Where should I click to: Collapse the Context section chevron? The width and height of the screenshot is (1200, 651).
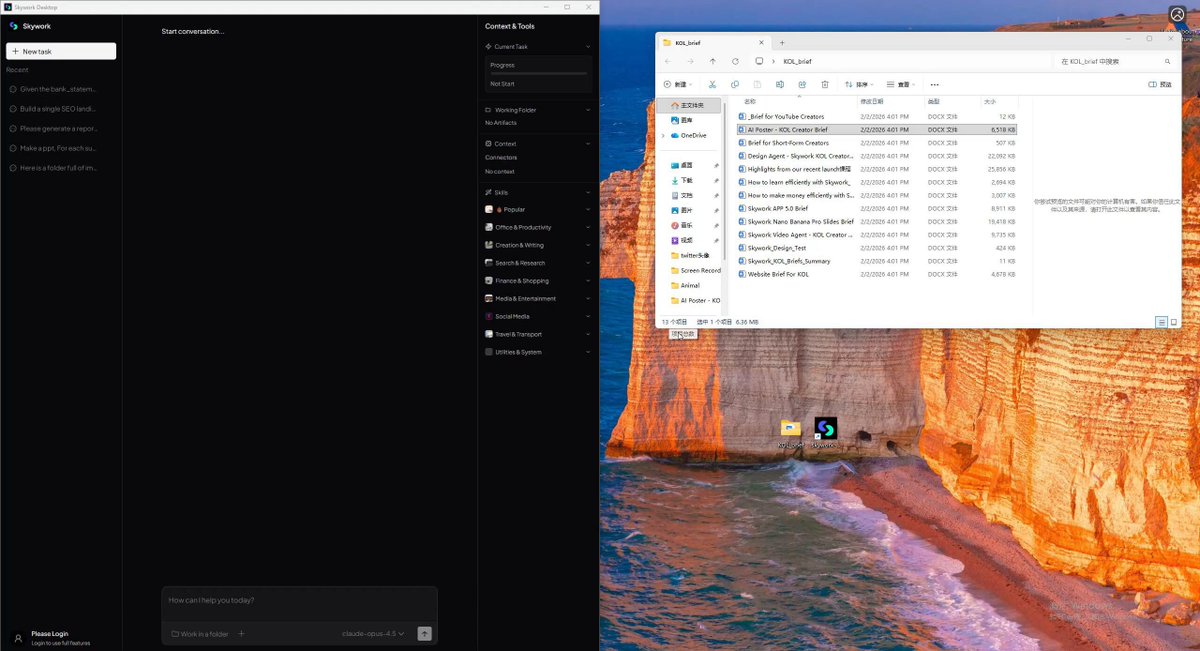[588, 144]
